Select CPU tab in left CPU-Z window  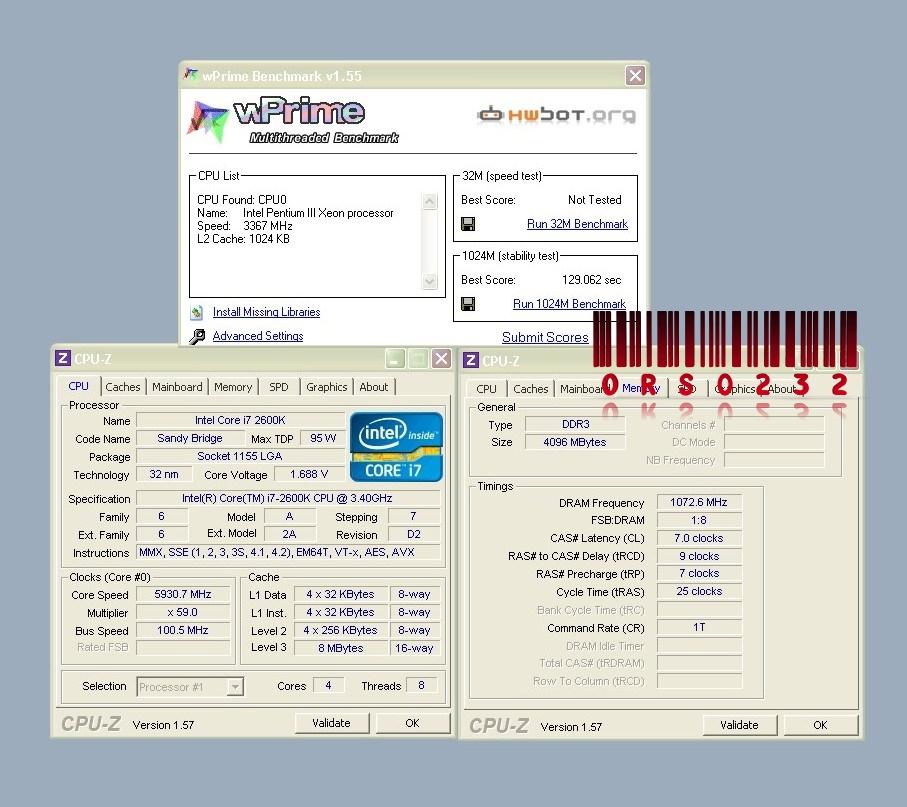pos(79,386)
